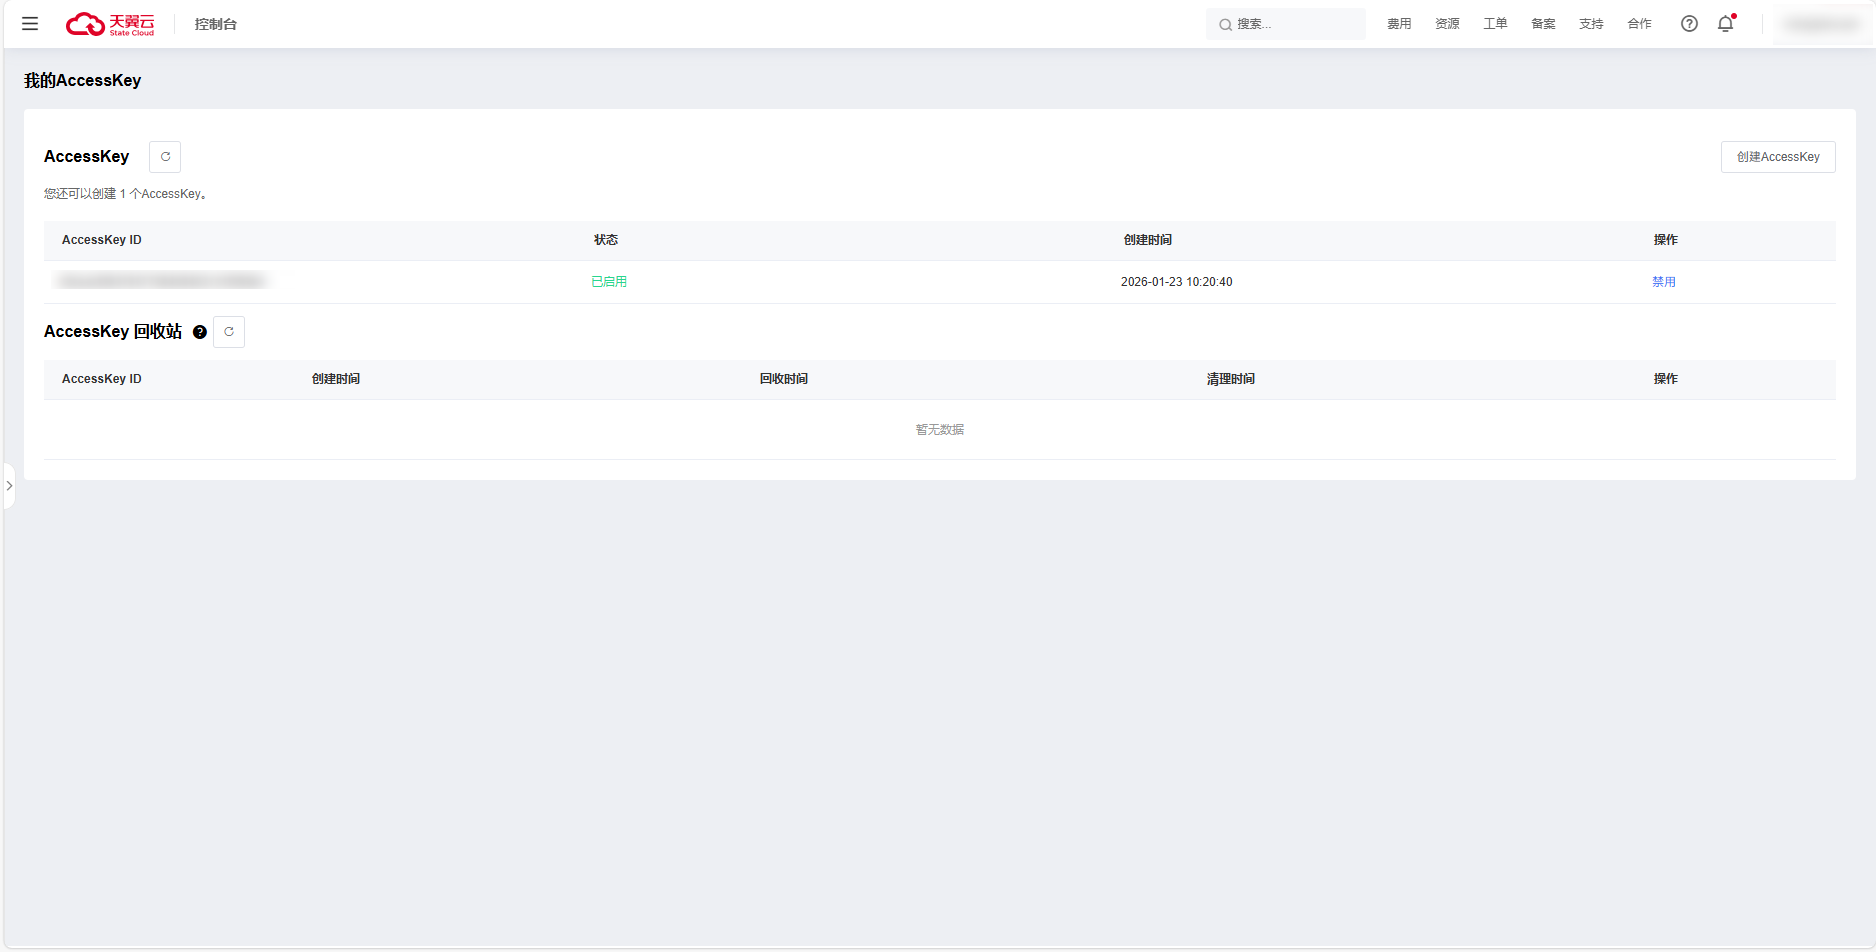The width and height of the screenshot is (1876, 952).
Task: Click the 创建AccessKey button
Action: tap(1777, 157)
